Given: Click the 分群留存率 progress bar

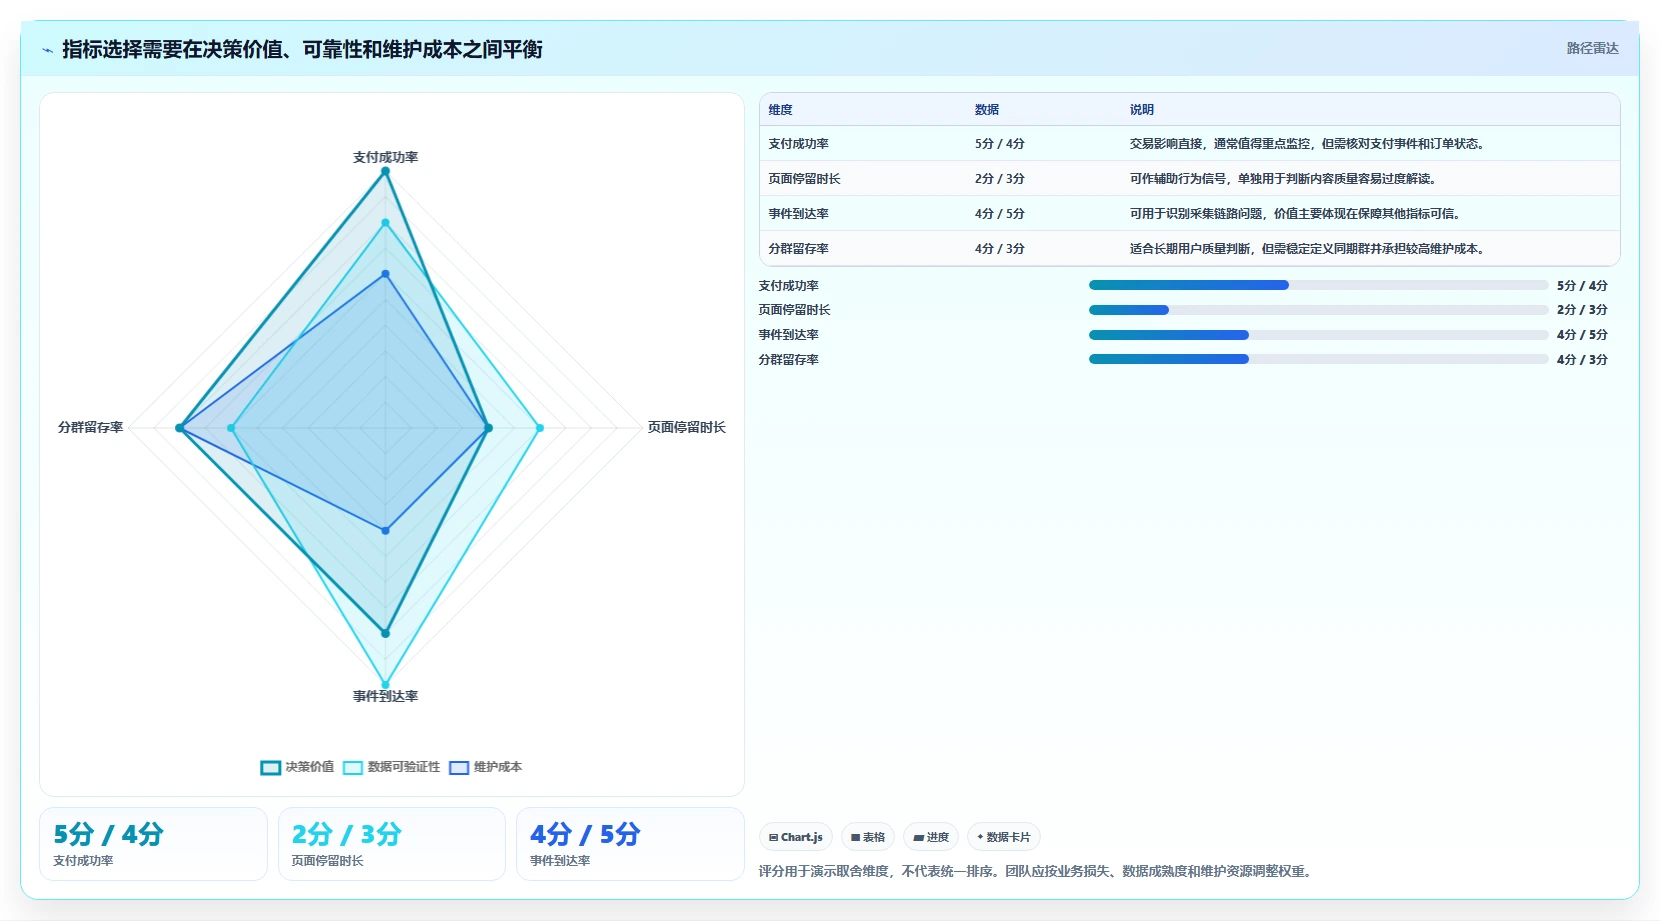Looking at the screenshot, I should click(x=1318, y=359).
